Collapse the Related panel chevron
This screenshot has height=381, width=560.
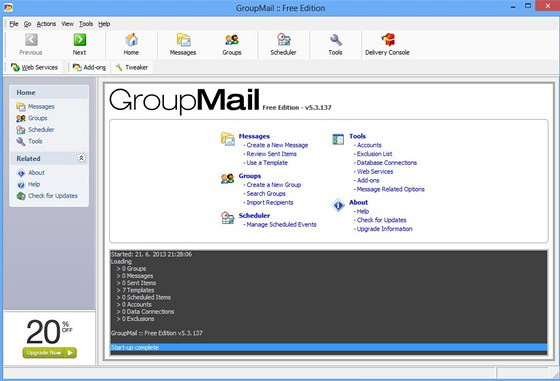81,158
